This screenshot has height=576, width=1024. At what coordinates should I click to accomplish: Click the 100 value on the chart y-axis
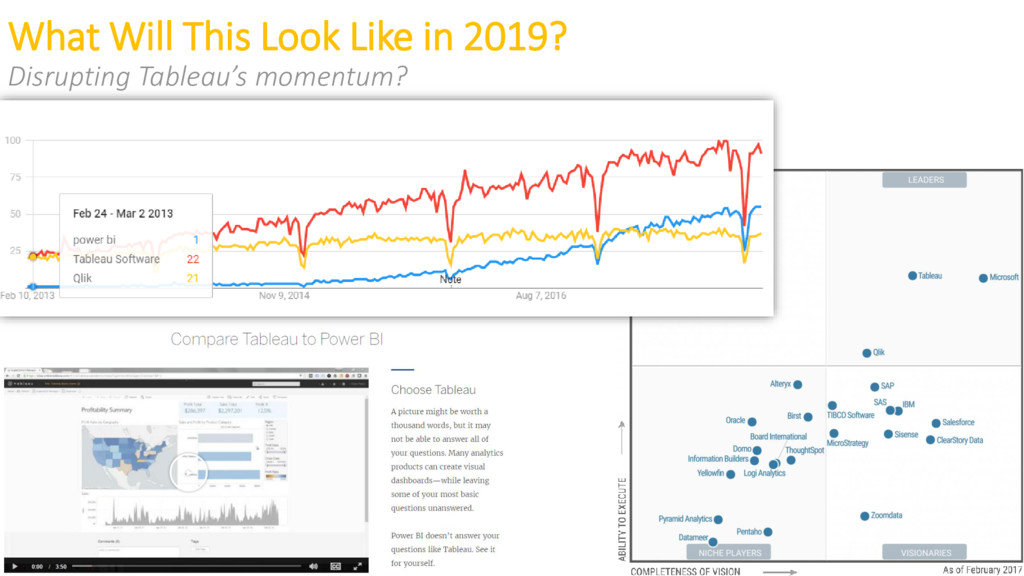pos(13,140)
